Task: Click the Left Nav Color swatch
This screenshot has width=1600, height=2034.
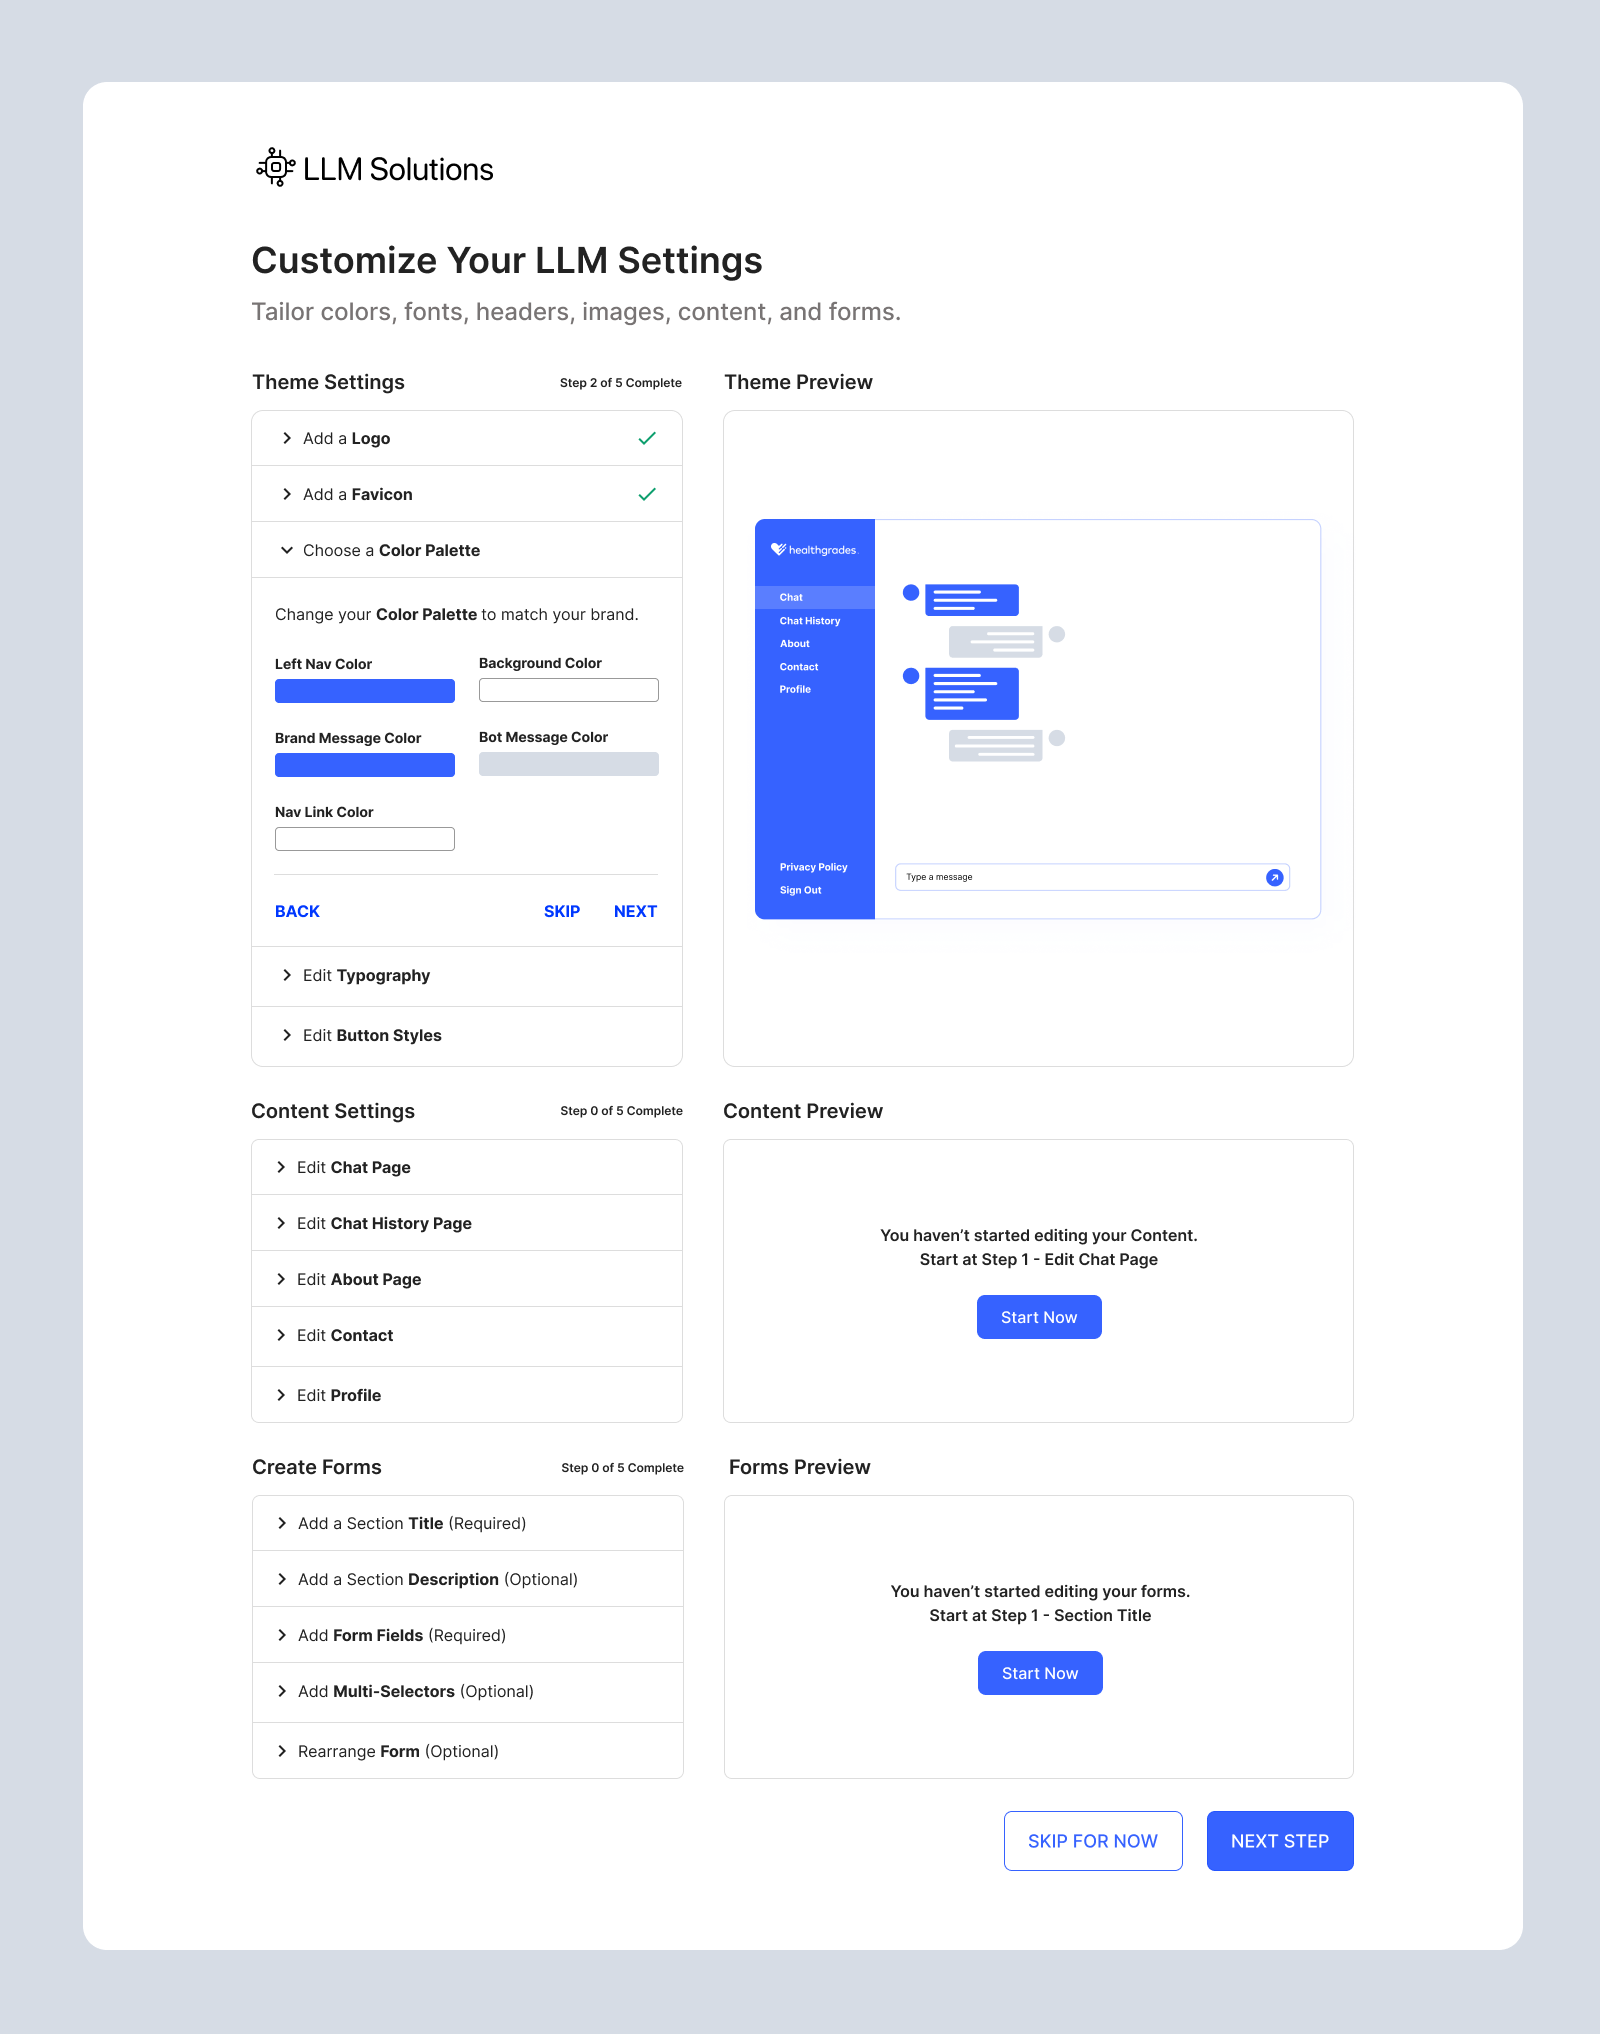Action: pyautogui.click(x=364, y=690)
